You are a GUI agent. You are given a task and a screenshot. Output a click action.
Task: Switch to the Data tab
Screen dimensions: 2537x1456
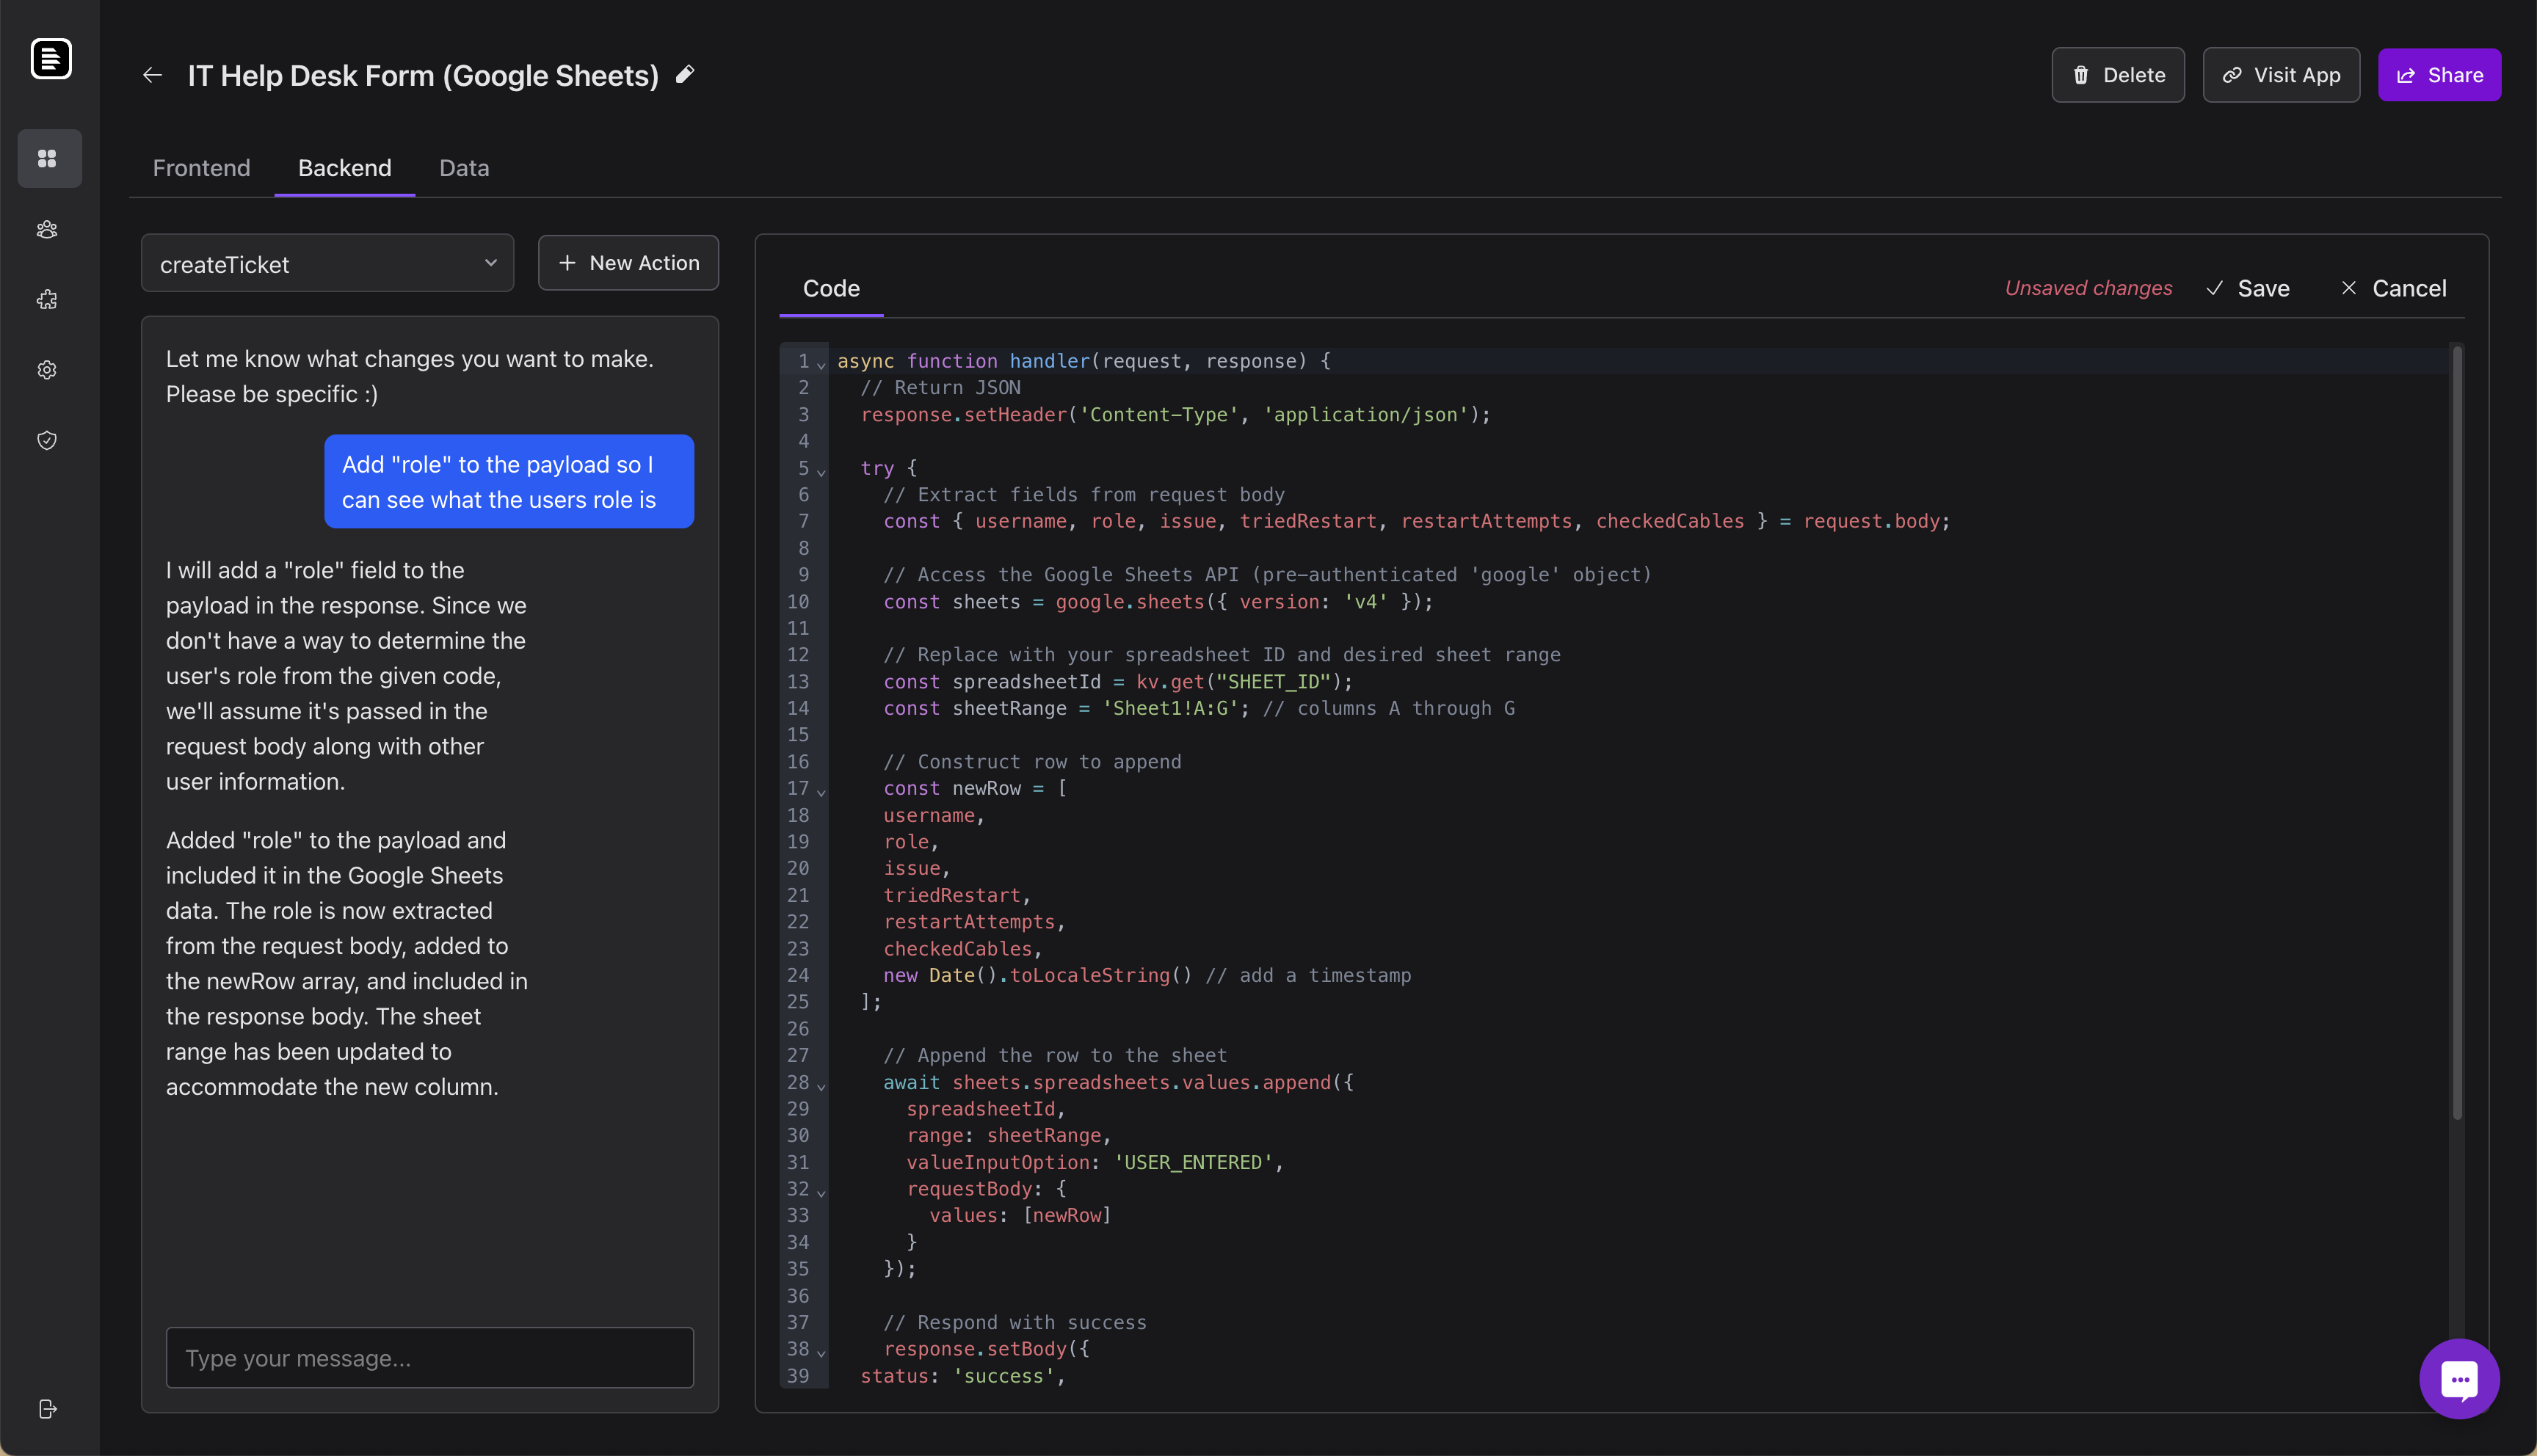click(x=464, y=168)
